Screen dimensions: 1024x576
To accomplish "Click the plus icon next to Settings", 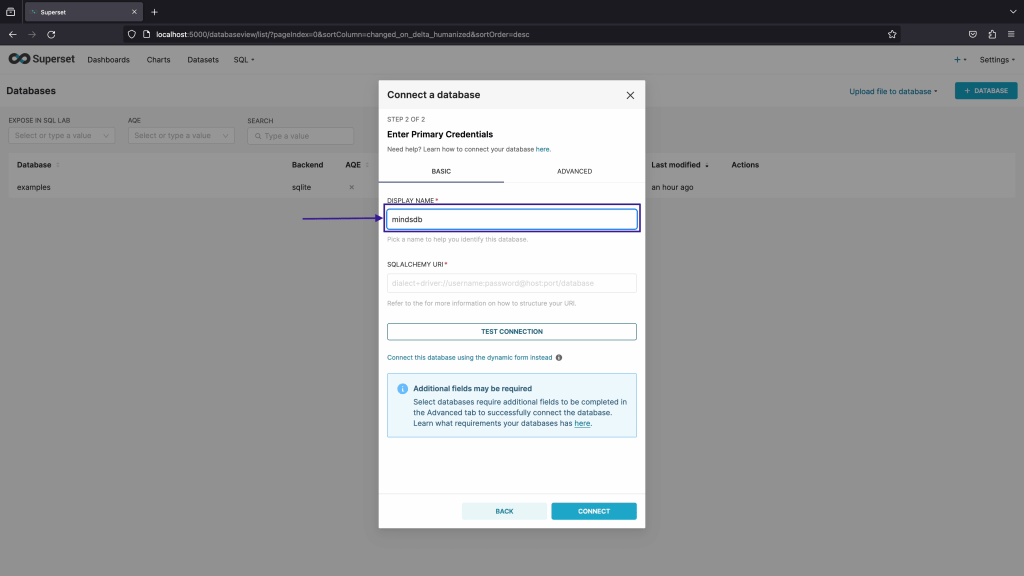I will (x=959, y=60).
